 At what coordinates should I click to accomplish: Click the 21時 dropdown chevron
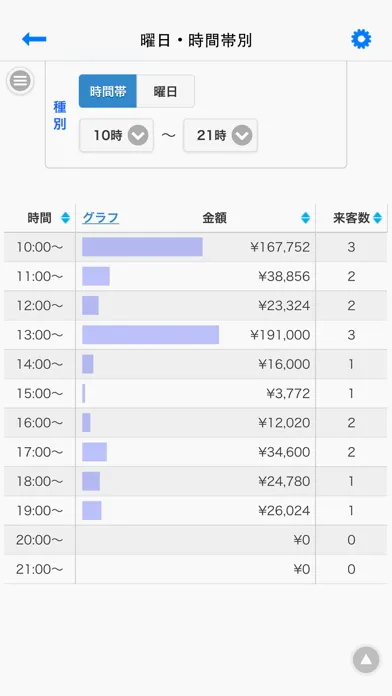click(242, 135)
